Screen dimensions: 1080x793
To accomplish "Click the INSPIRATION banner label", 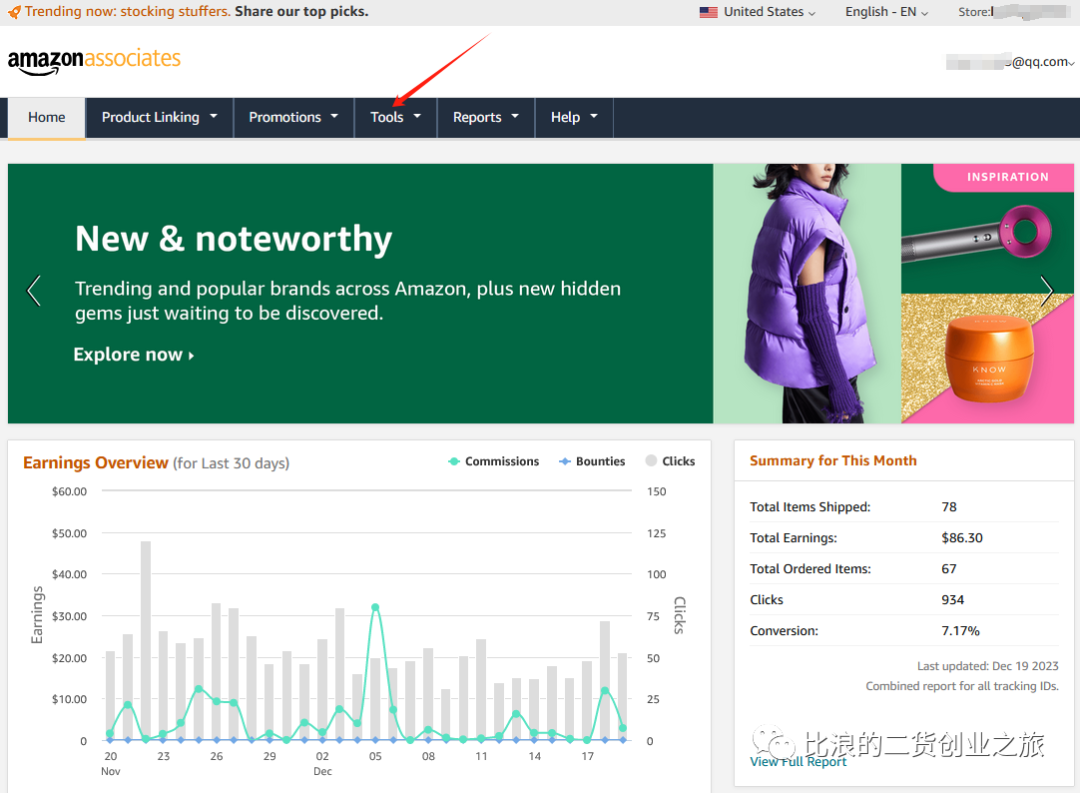I will click(x=1007, y=177).
